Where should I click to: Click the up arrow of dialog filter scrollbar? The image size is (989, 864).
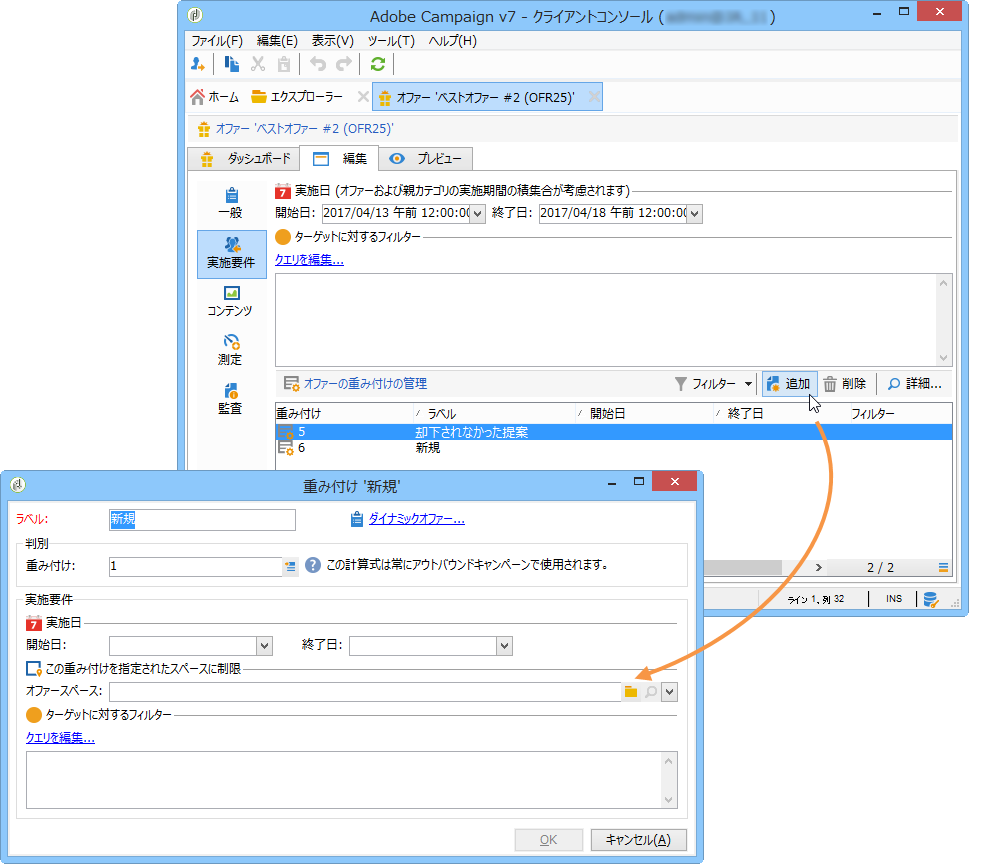(x=669, y=761)
